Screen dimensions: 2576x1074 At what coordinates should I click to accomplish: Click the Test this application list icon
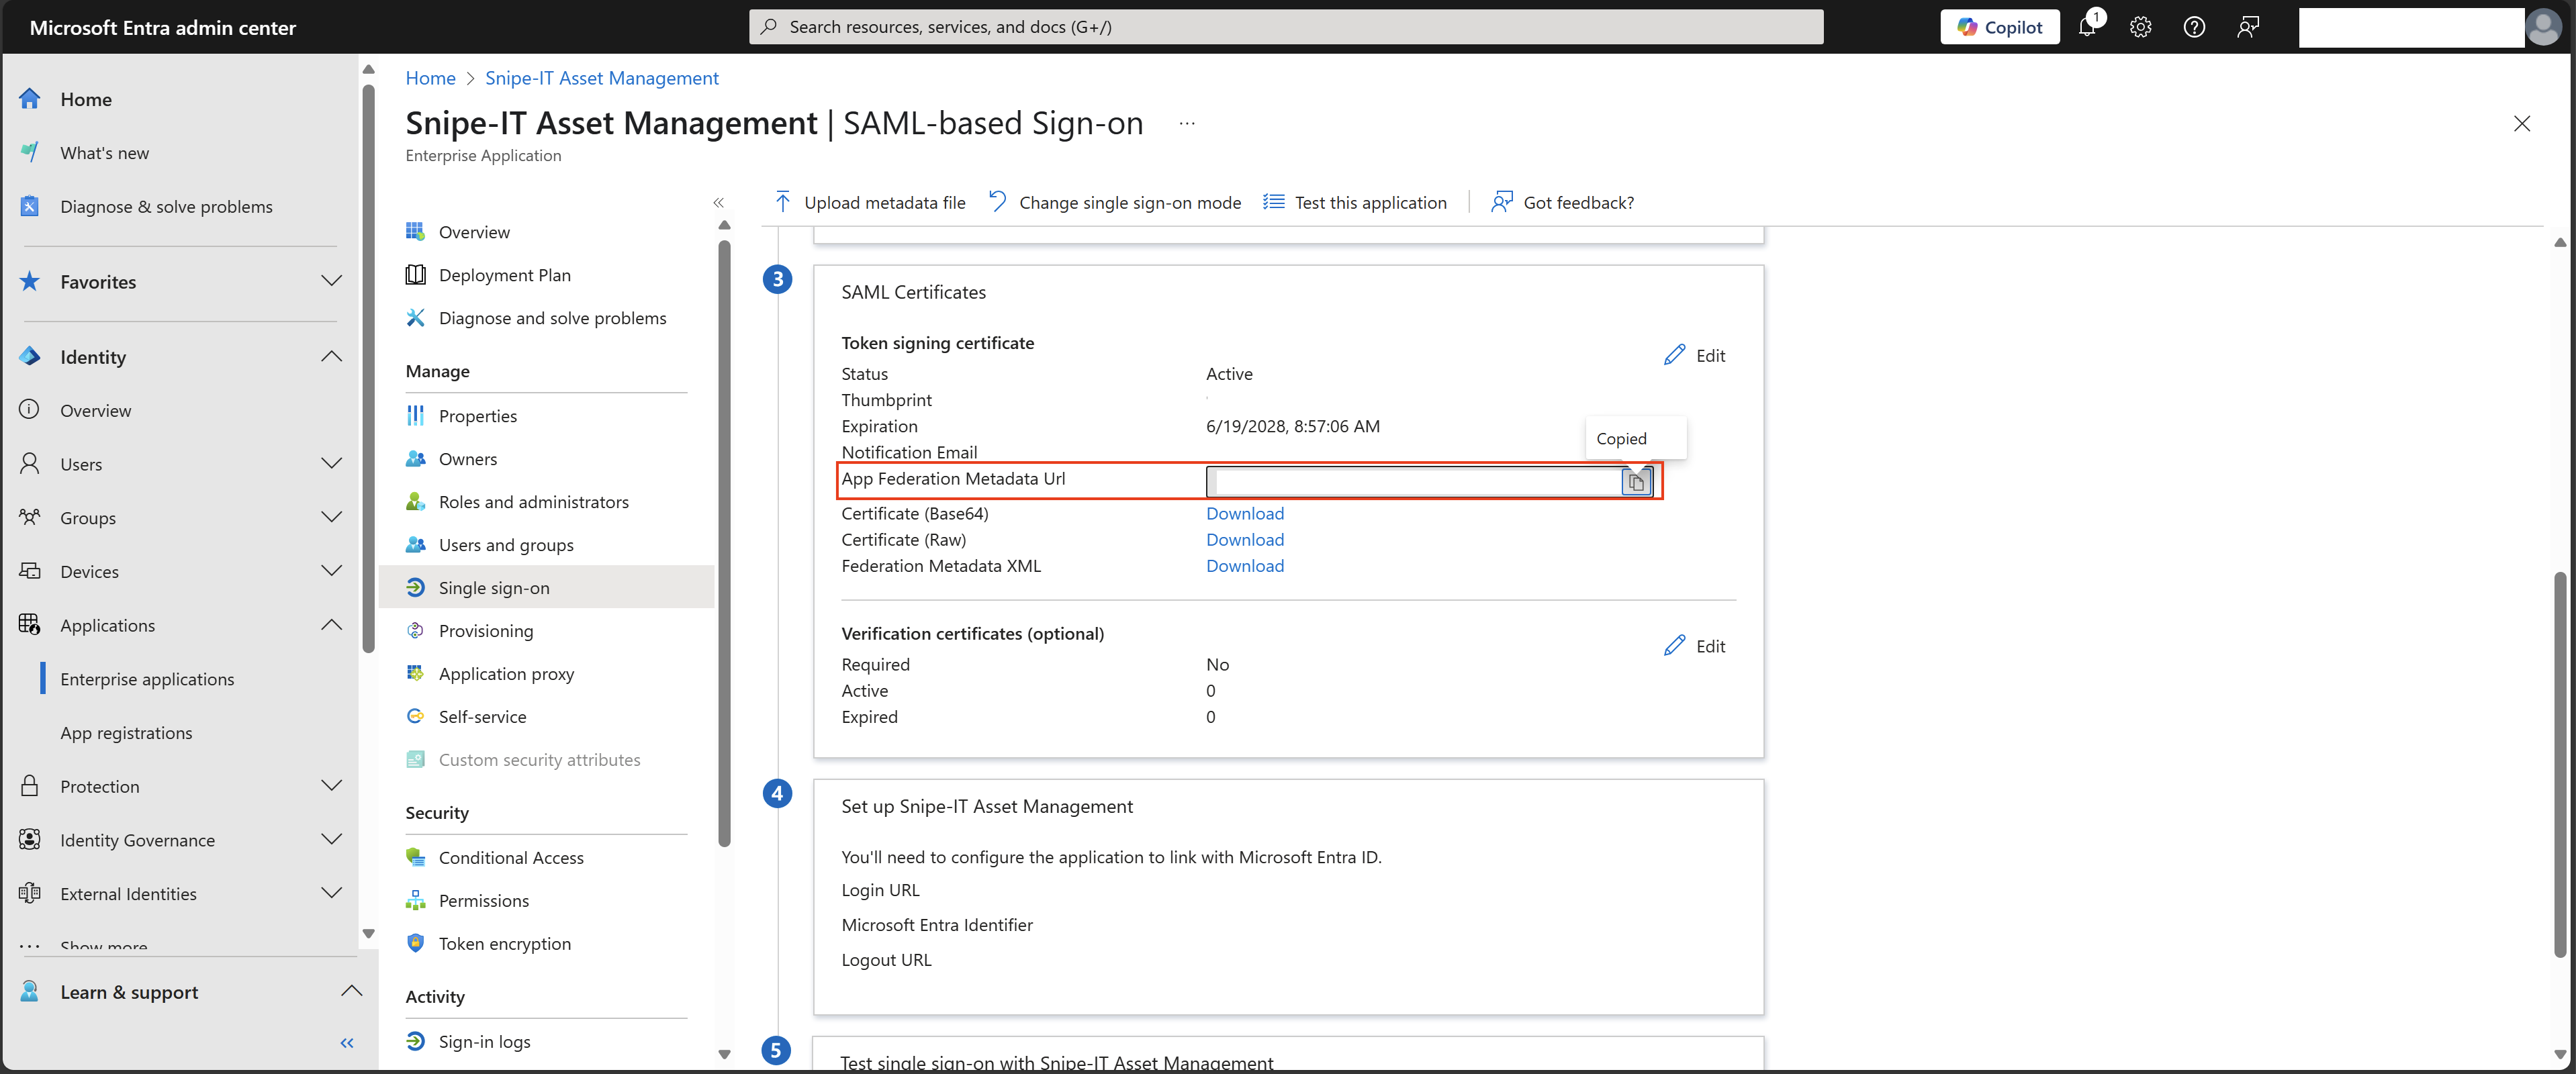[1273, 202]
